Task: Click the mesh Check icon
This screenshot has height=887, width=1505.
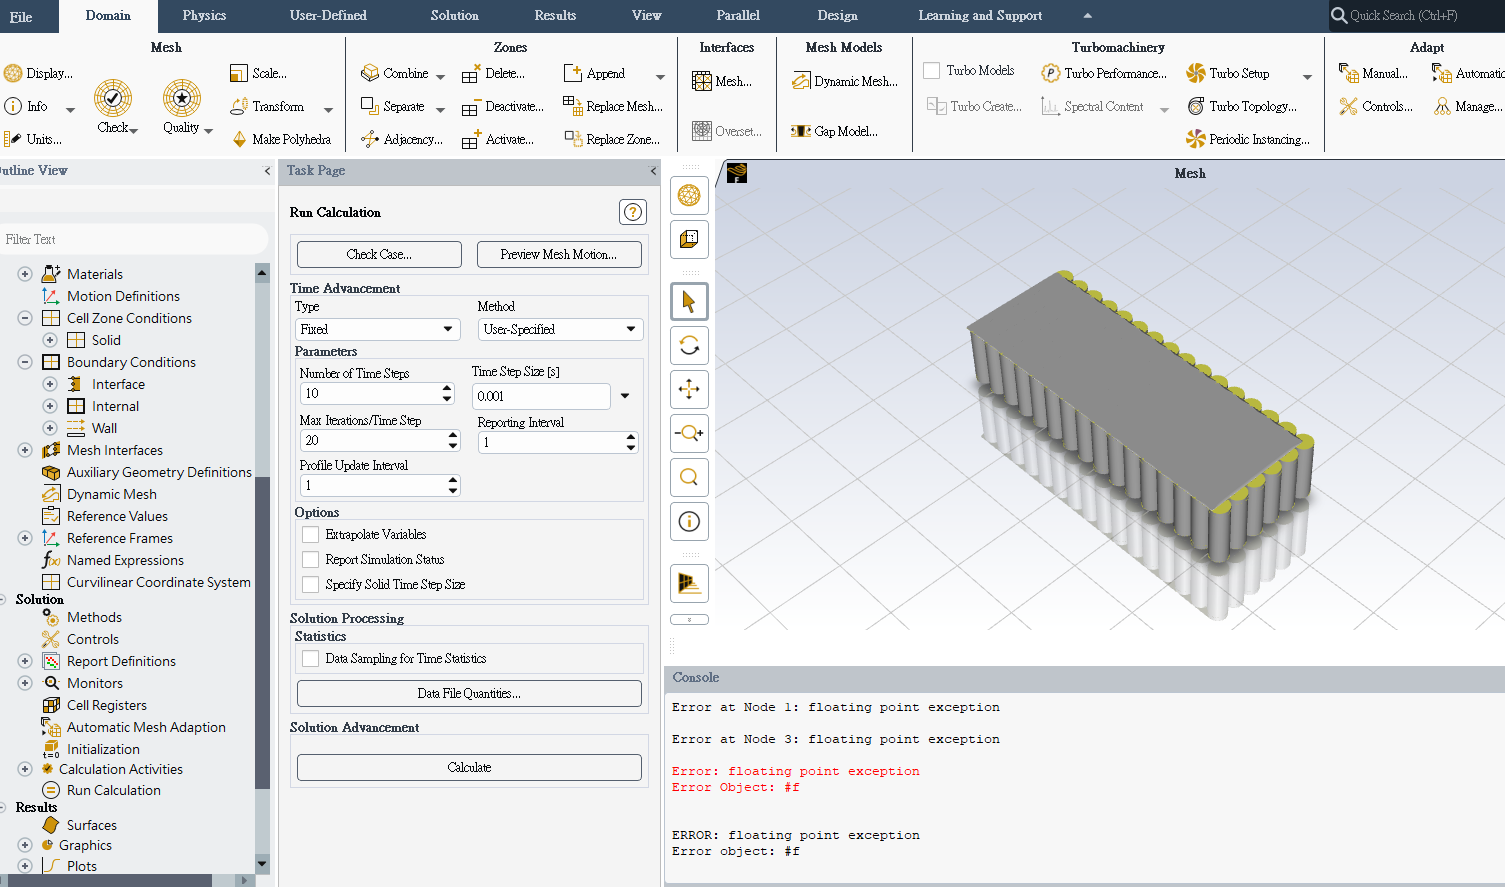Action: 113,99
